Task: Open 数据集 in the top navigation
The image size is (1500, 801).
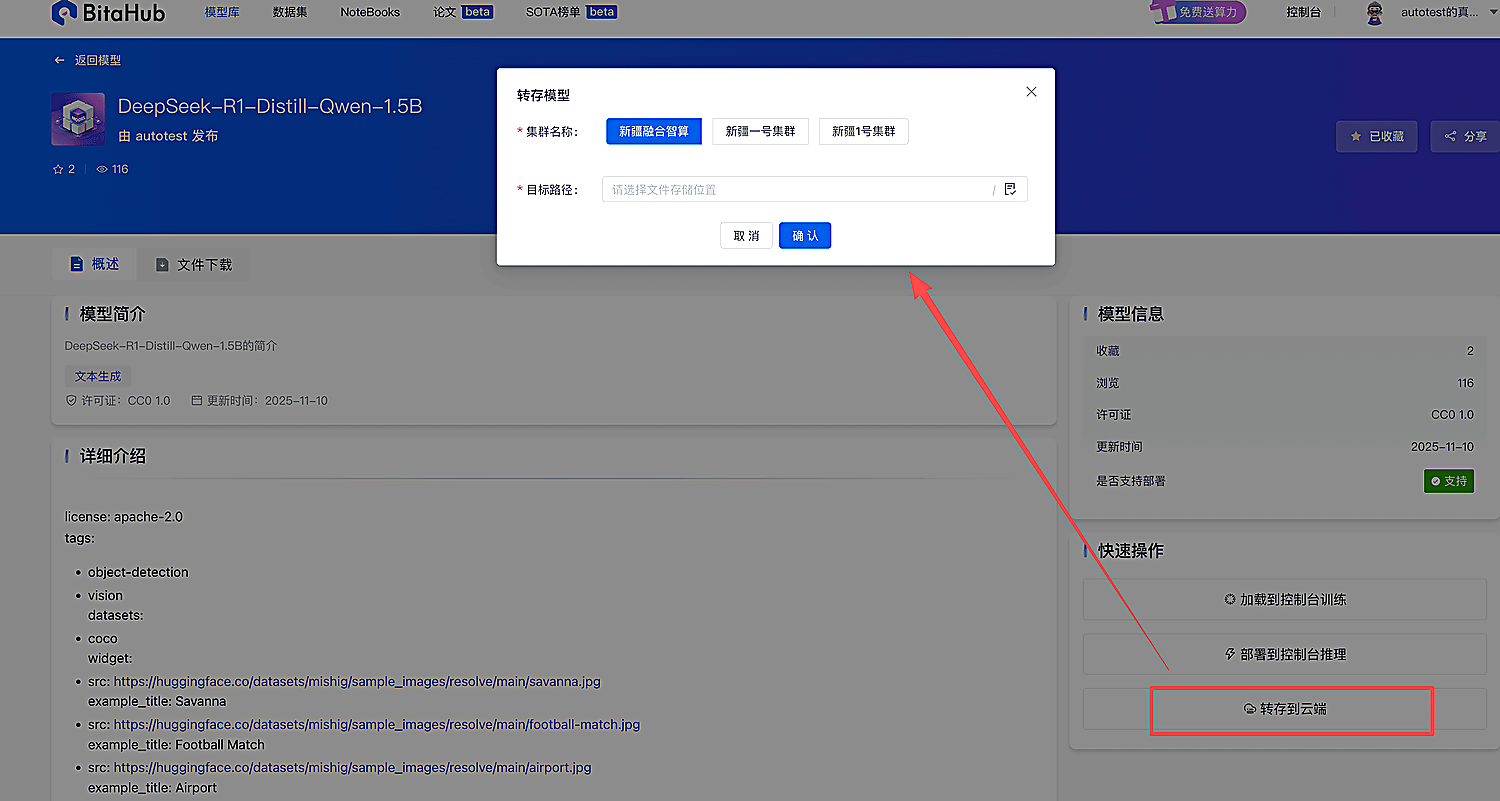Action: tap(290, 13)
